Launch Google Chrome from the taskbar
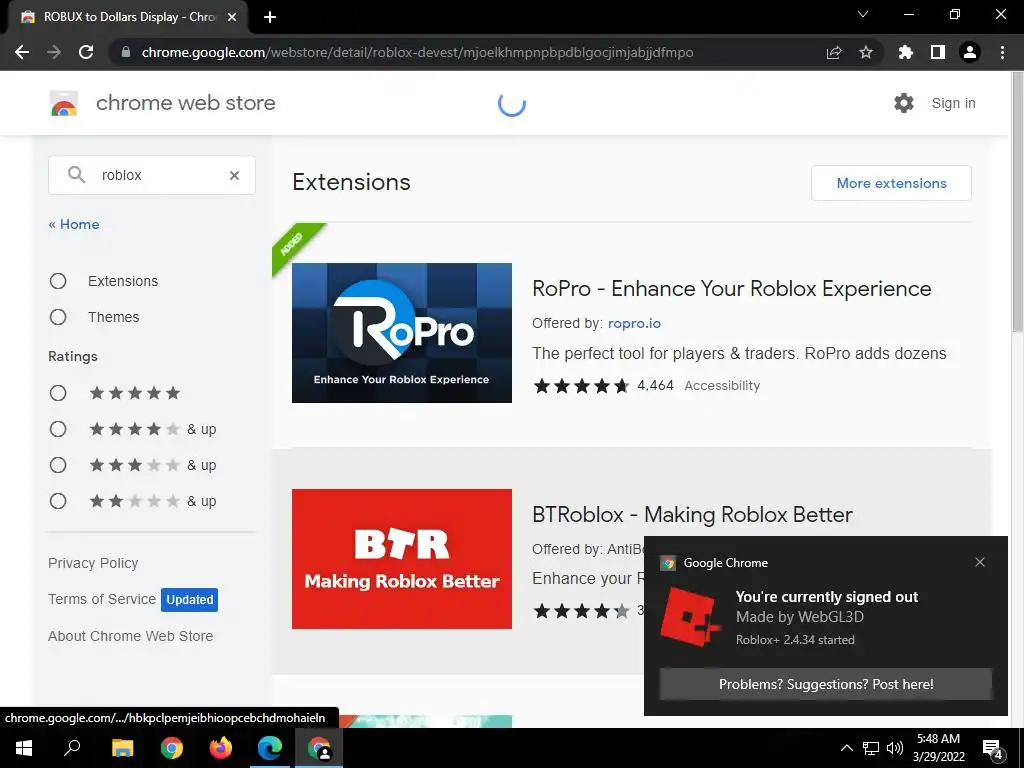The height and width of the screenshot is (768, 1024). (x=172, y=748)
